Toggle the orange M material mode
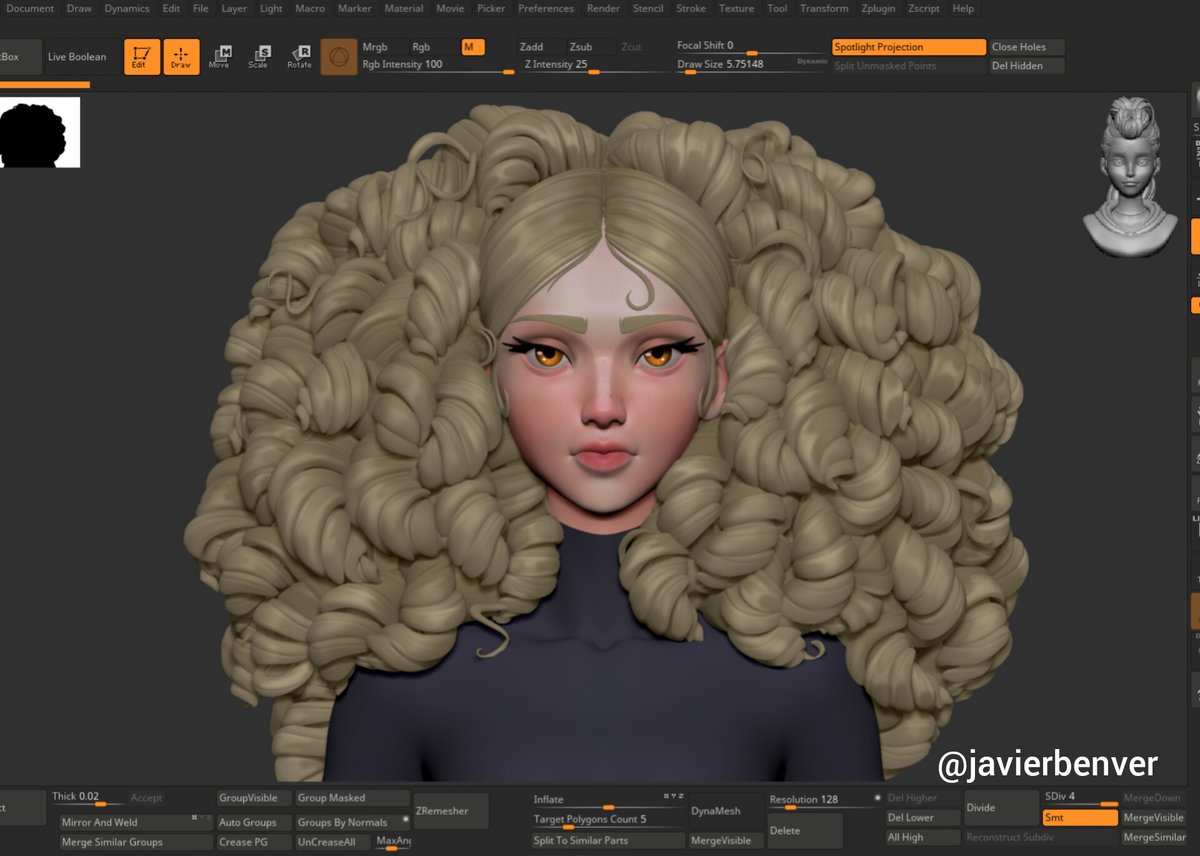The width and height of the screenshot is (1200, 856). click(472, 47)
